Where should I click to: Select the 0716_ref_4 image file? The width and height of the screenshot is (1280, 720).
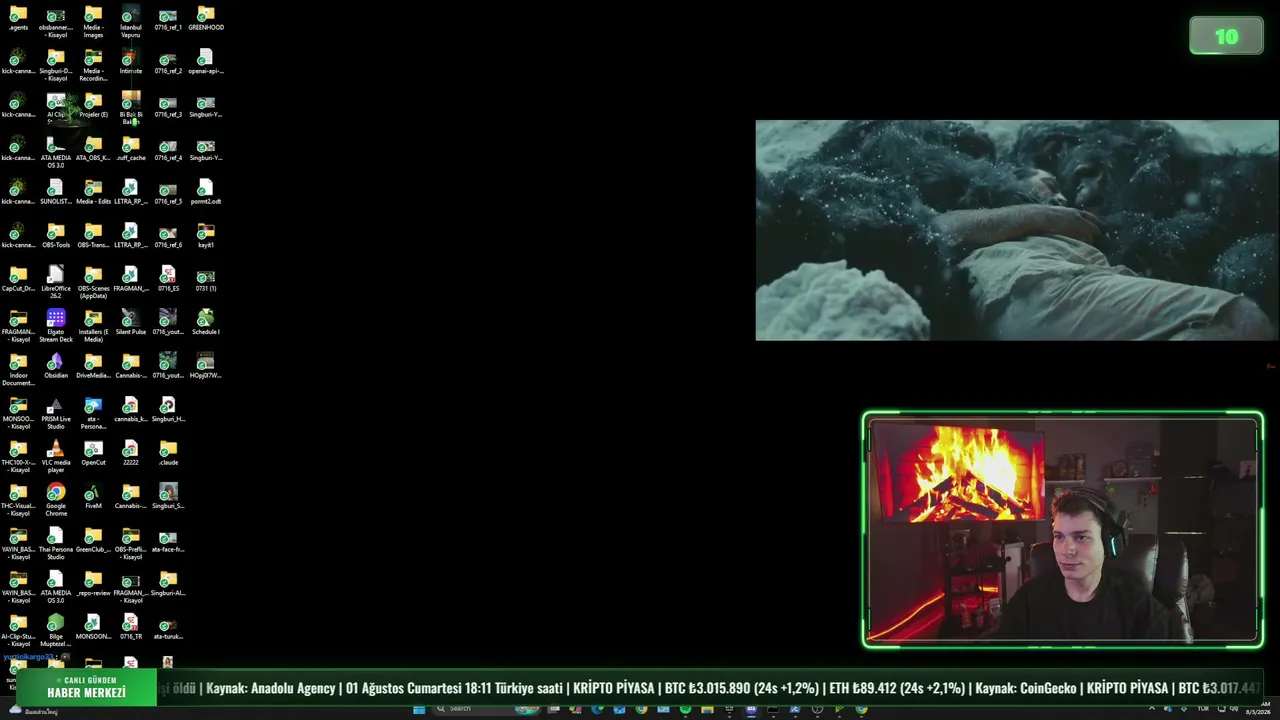[x=168, y=149]
